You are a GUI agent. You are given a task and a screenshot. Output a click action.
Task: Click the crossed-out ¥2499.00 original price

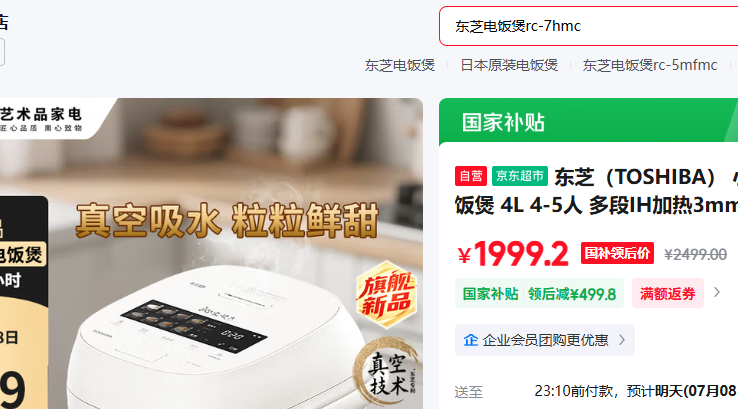[696, 255]
